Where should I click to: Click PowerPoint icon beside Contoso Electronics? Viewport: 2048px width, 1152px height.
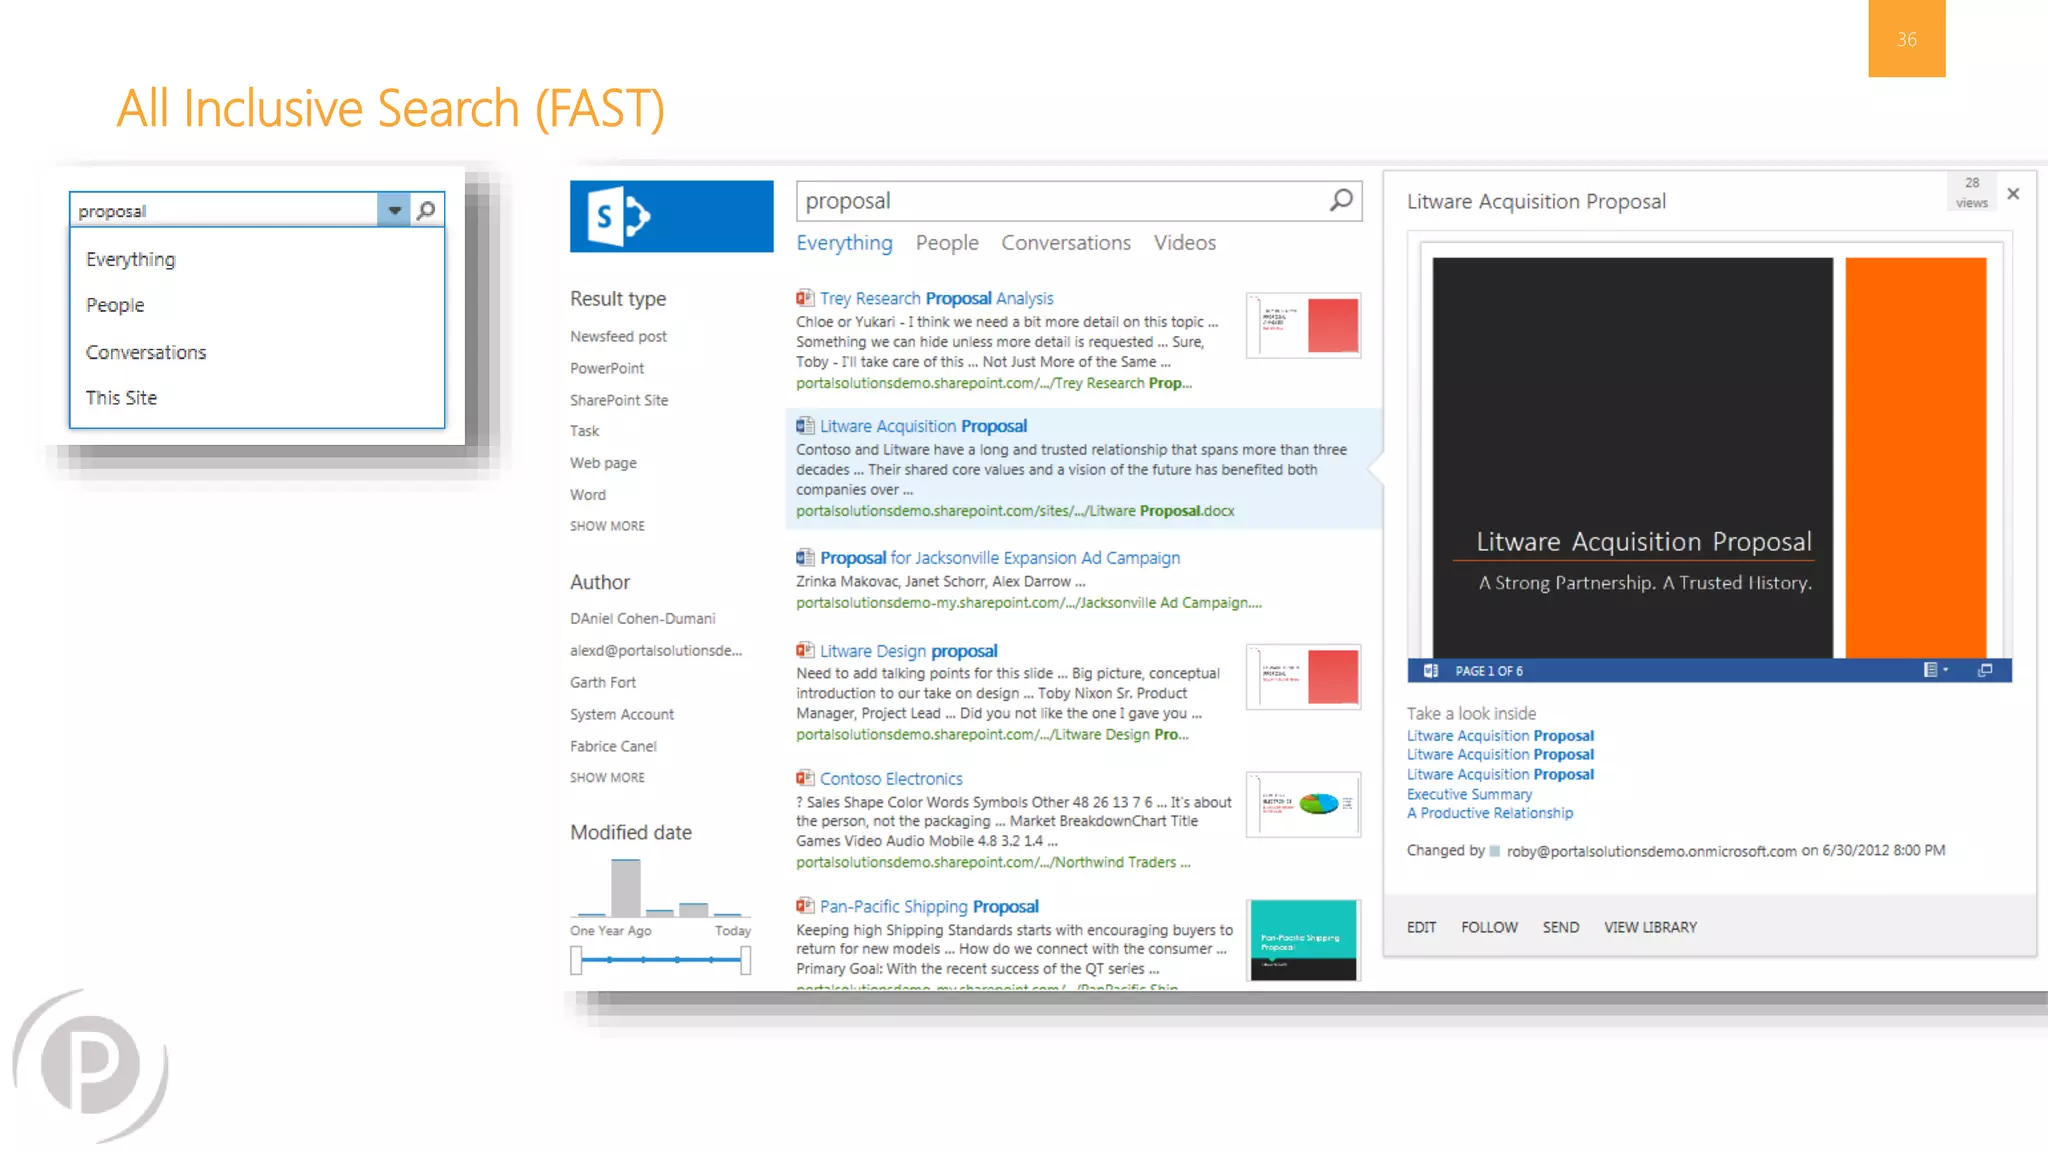tap(805, 778)
